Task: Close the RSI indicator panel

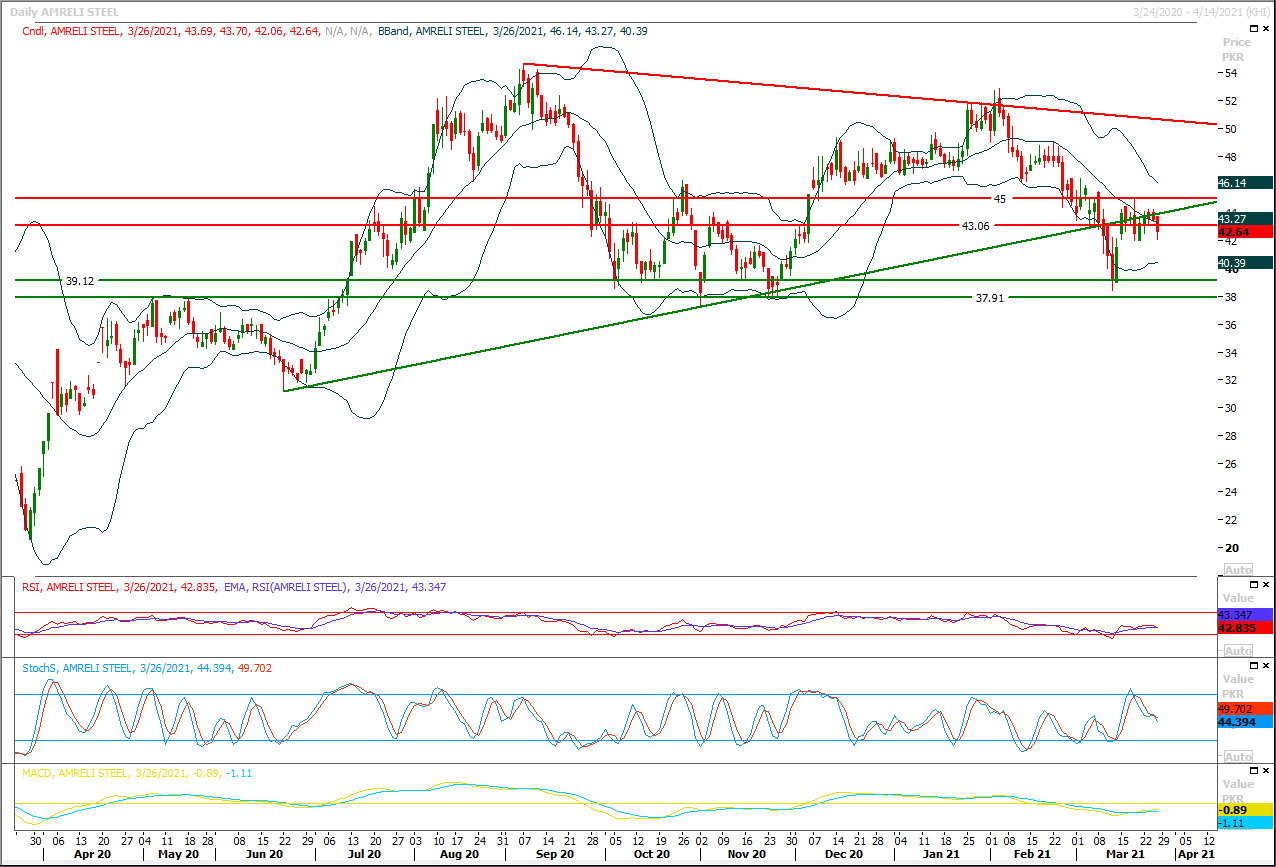Action: pyautogui.click(x=1265, y=584)
